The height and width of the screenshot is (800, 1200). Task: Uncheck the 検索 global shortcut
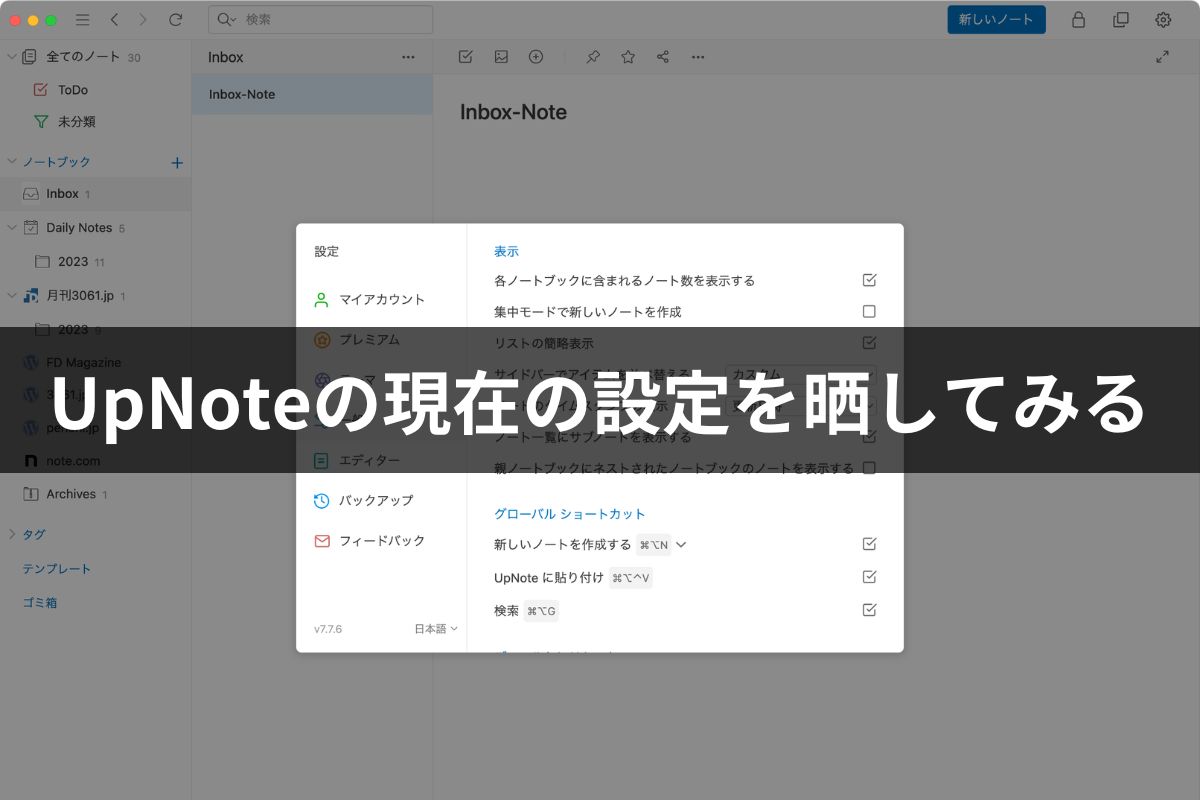869,609
